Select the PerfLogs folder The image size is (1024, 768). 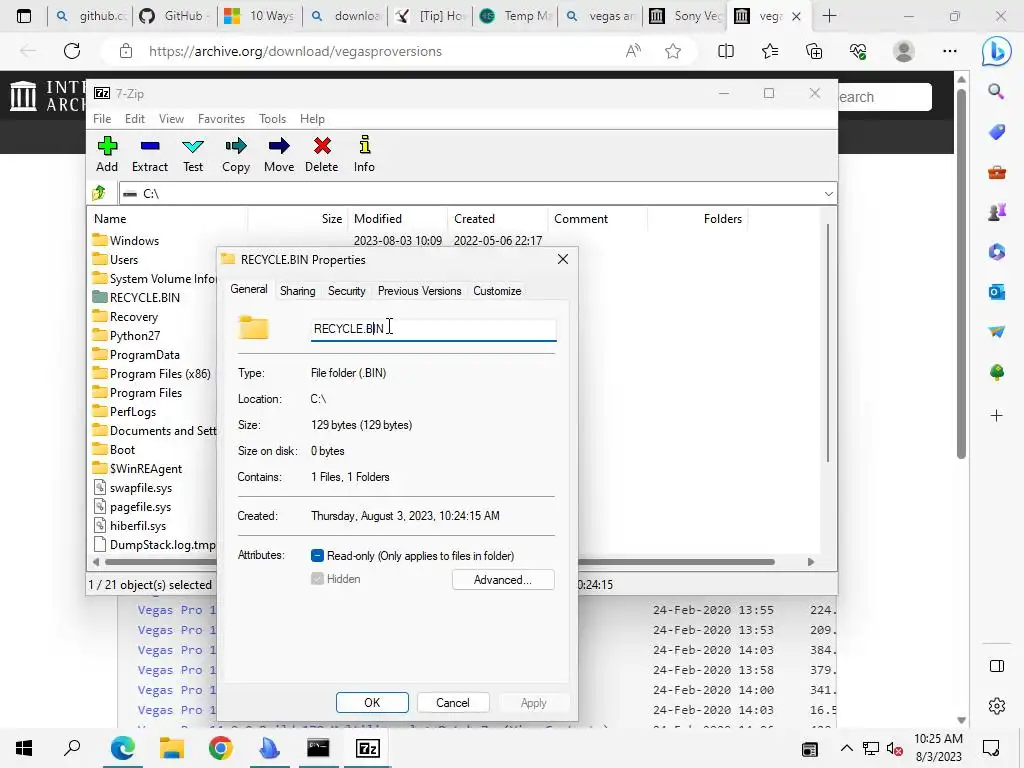click(133, 412)
